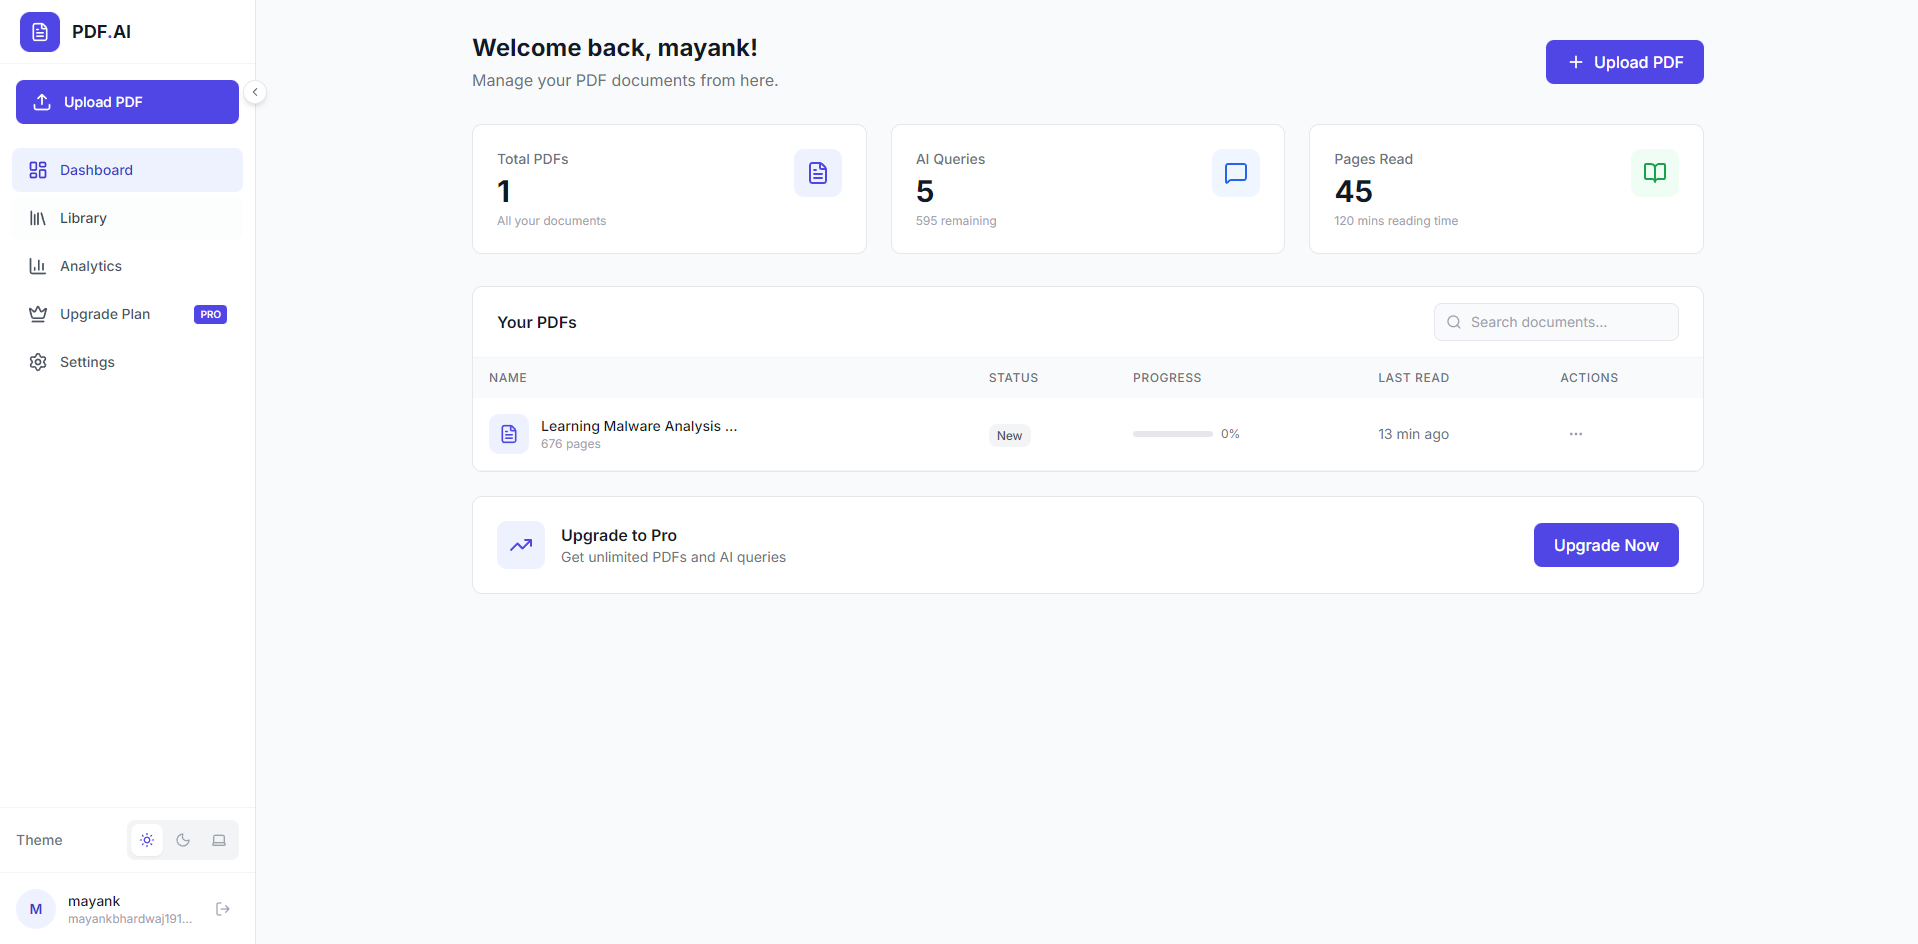Select system theme with laptop icon
This screenshot has height=944, width=1918.
(219, 840)
